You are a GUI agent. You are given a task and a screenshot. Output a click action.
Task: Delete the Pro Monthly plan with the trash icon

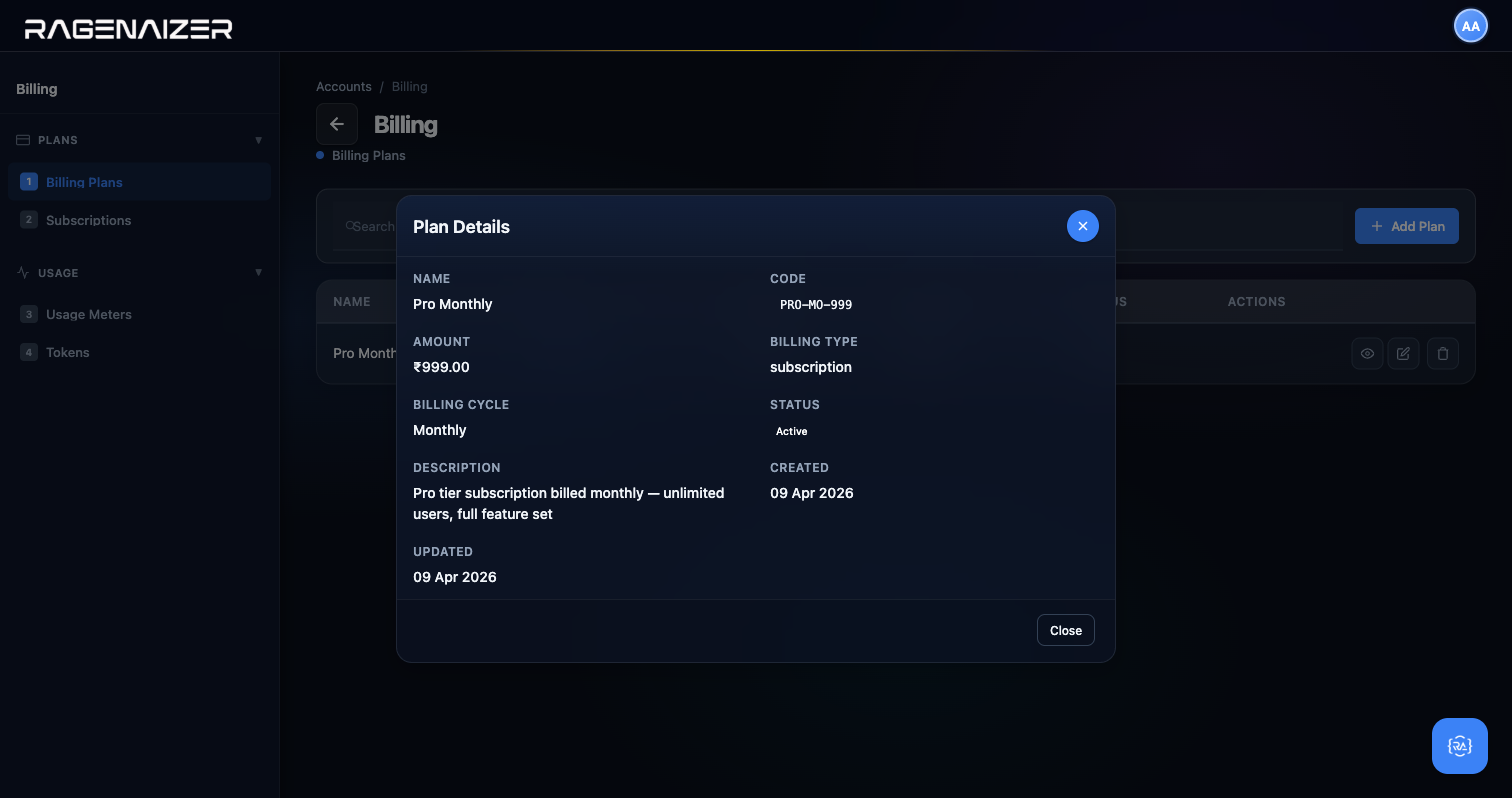(1443, 353)
